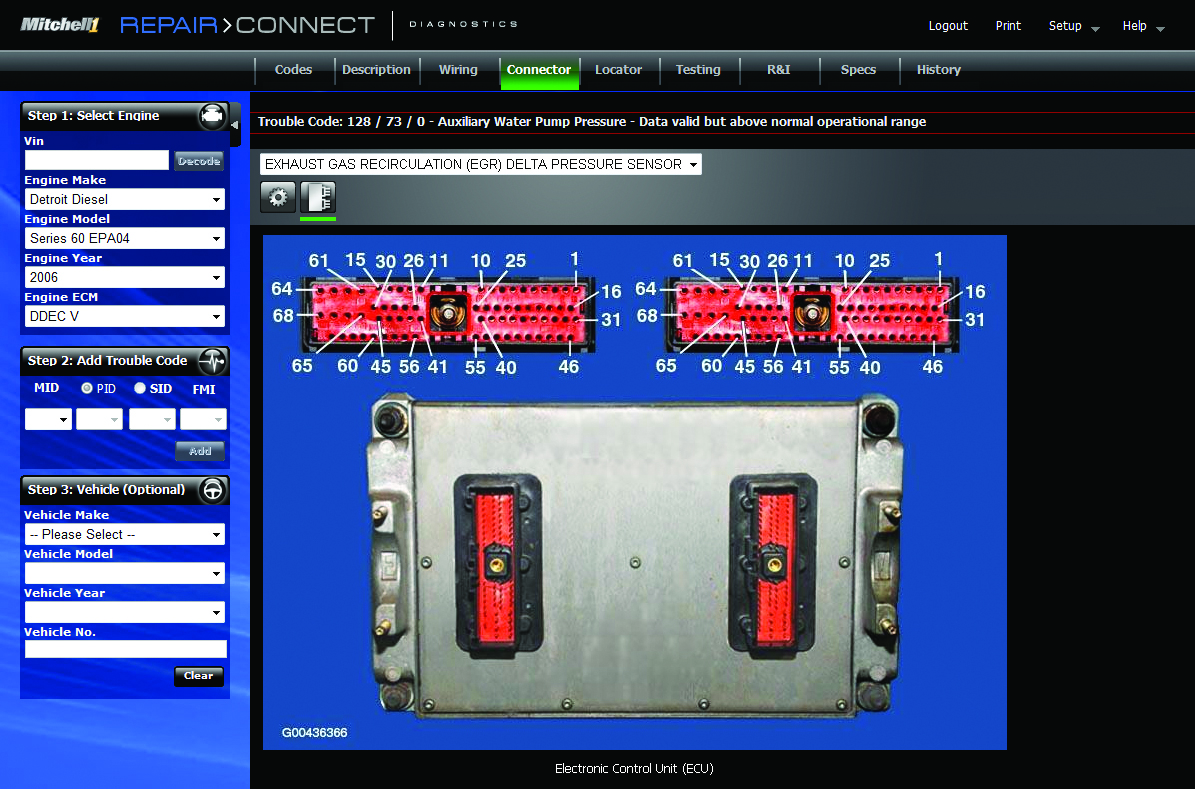Screen dimensions: 1195x789
Task: Open the EGR Delta Pressure Sensor dropdown
Action: 693,163
